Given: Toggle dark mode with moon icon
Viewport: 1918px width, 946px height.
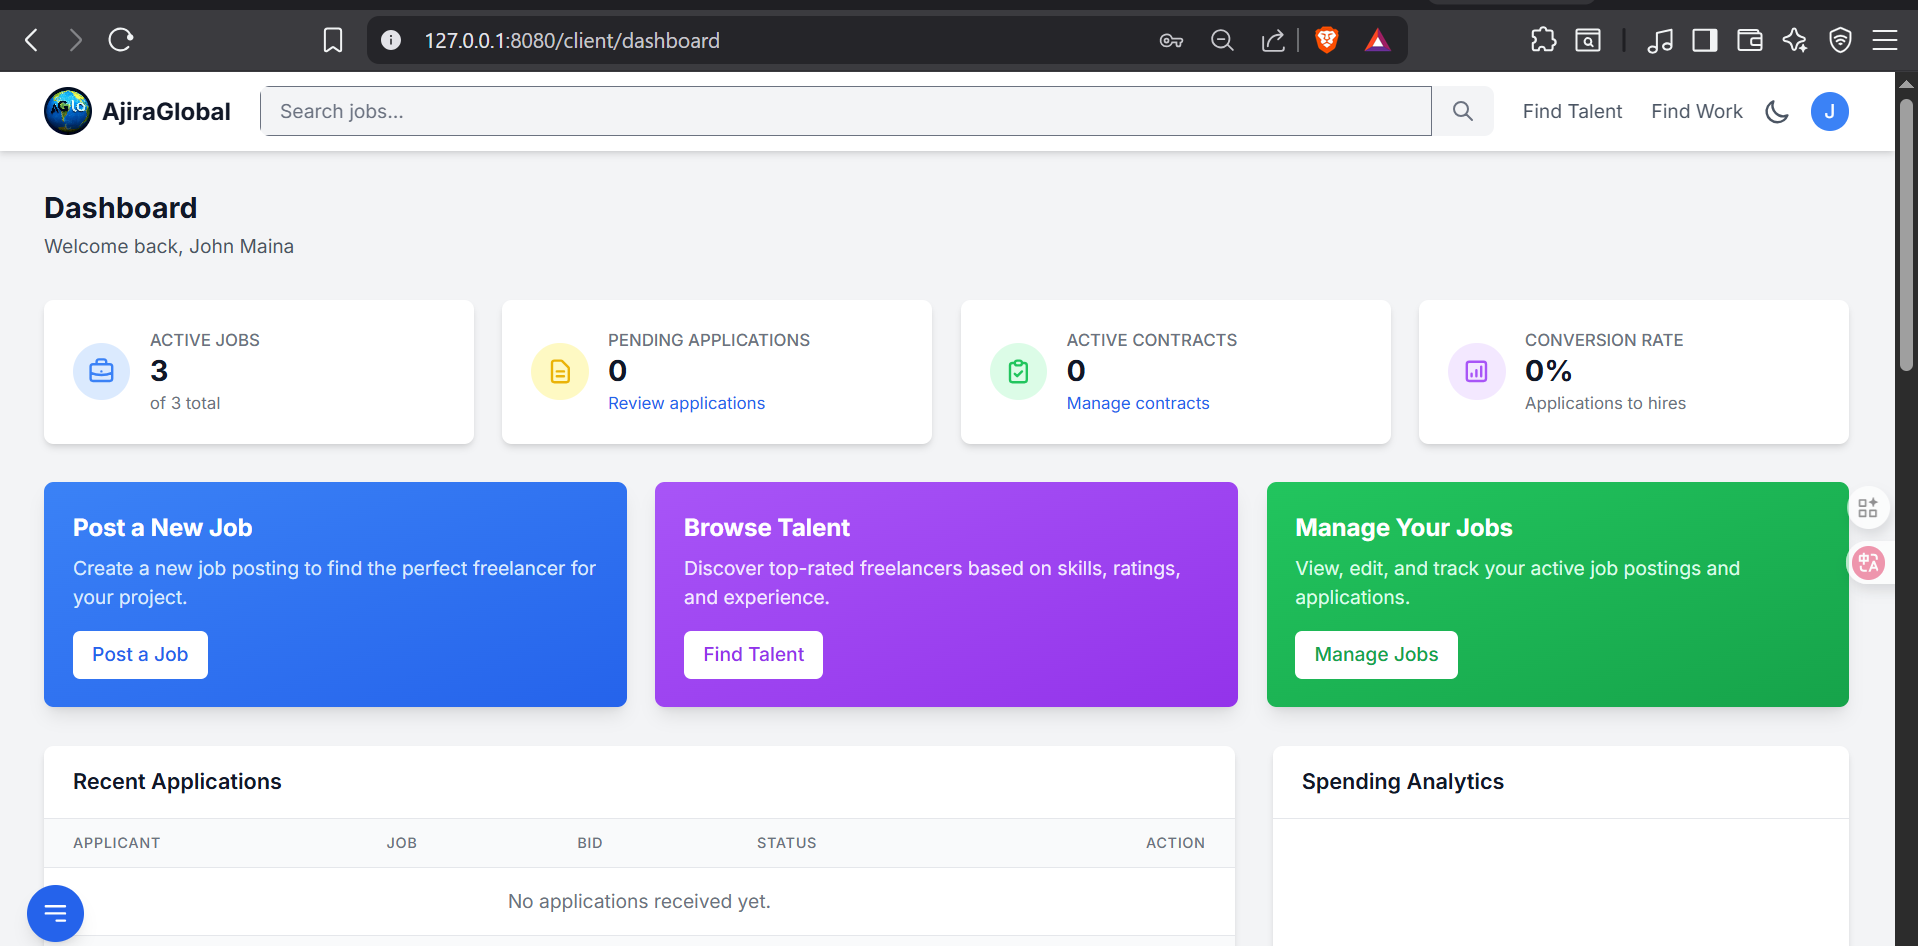Looking at the screenshot, I should (1776, 111).
